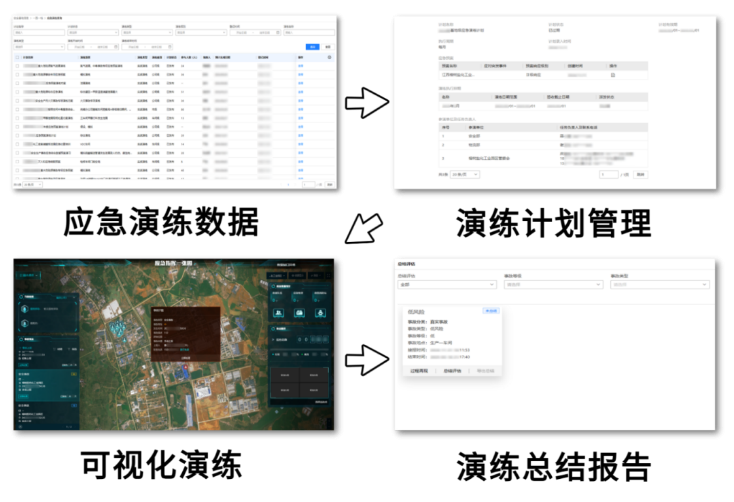Click the page-jump input in plan management panel
Screen dimensions: 734x502
(x=609, y=174)
